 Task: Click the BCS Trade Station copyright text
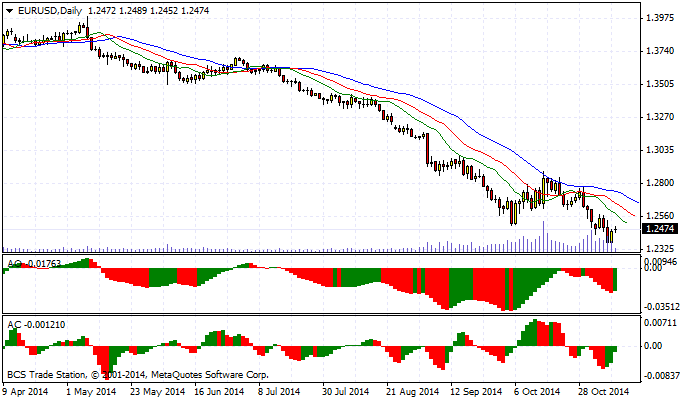click(x=138, y=374)
